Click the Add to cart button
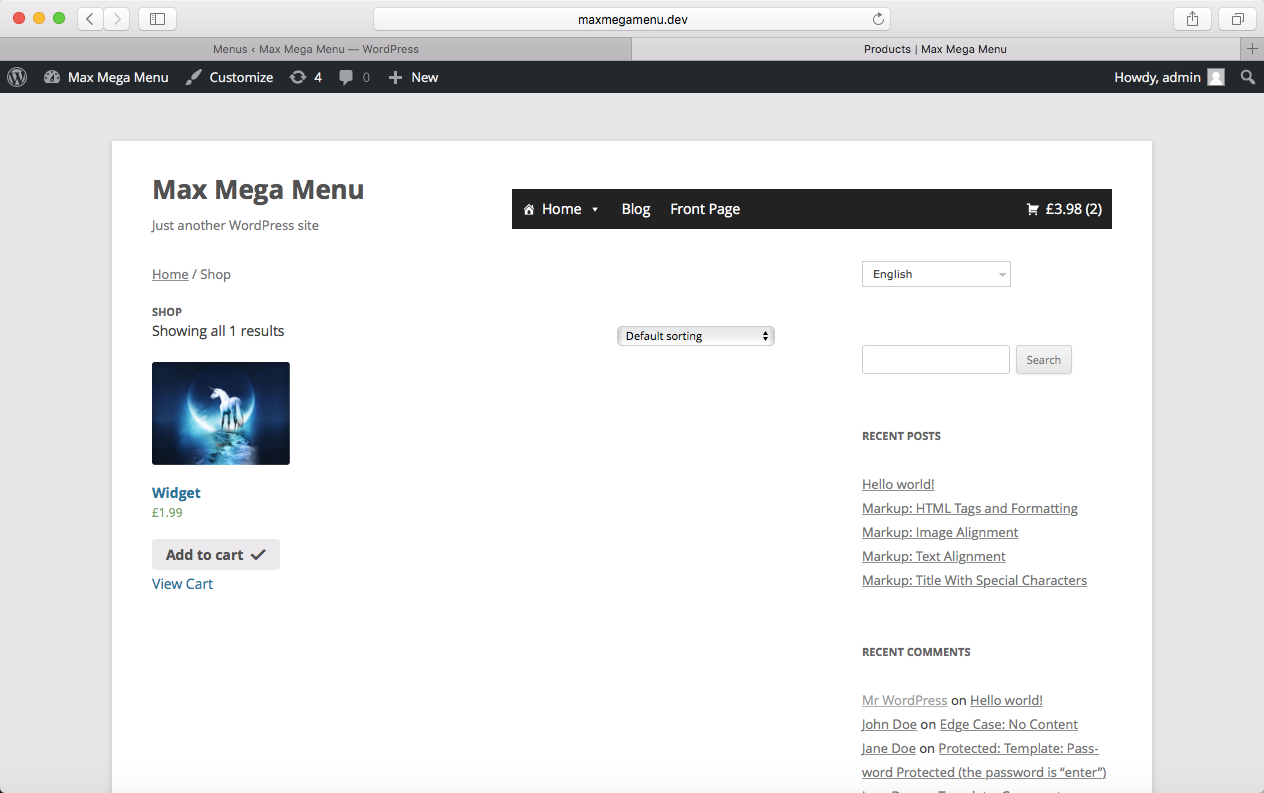The image size is (1264, 793). pos(216,555)
